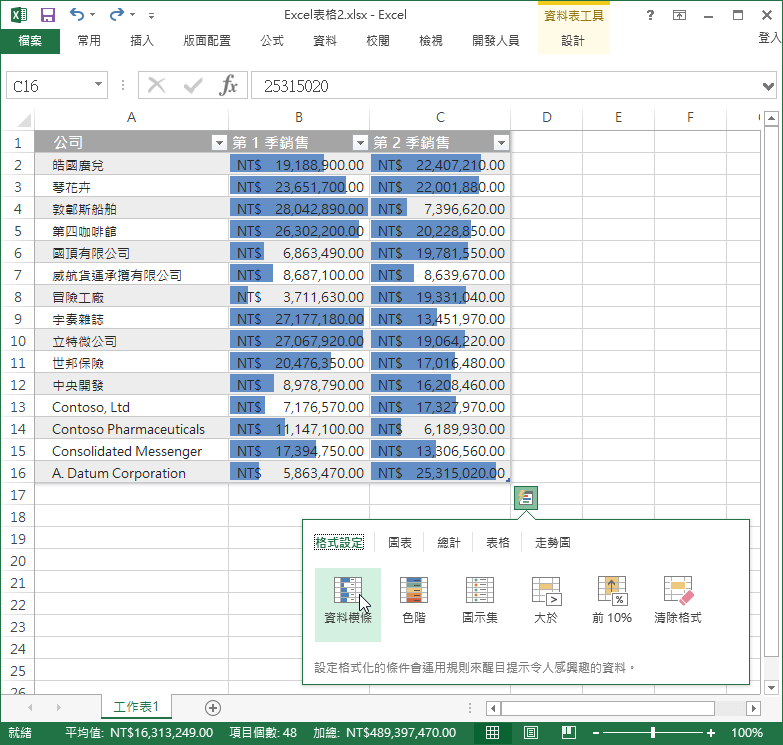Add a new sheet with the plus icon

coord(213,708)
